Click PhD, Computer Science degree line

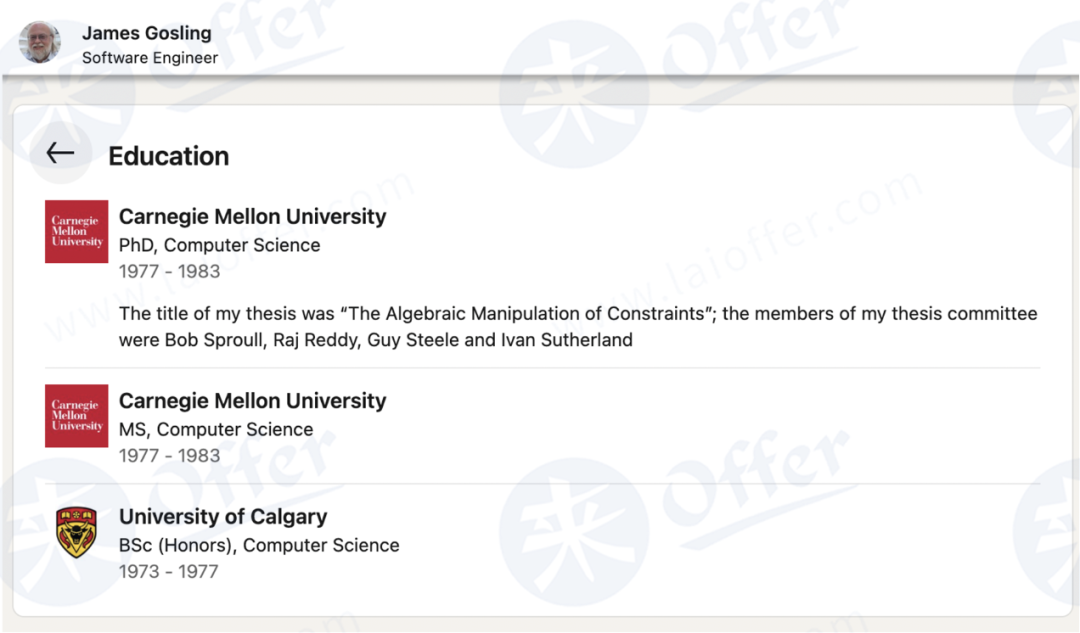(x=220, y=245)
